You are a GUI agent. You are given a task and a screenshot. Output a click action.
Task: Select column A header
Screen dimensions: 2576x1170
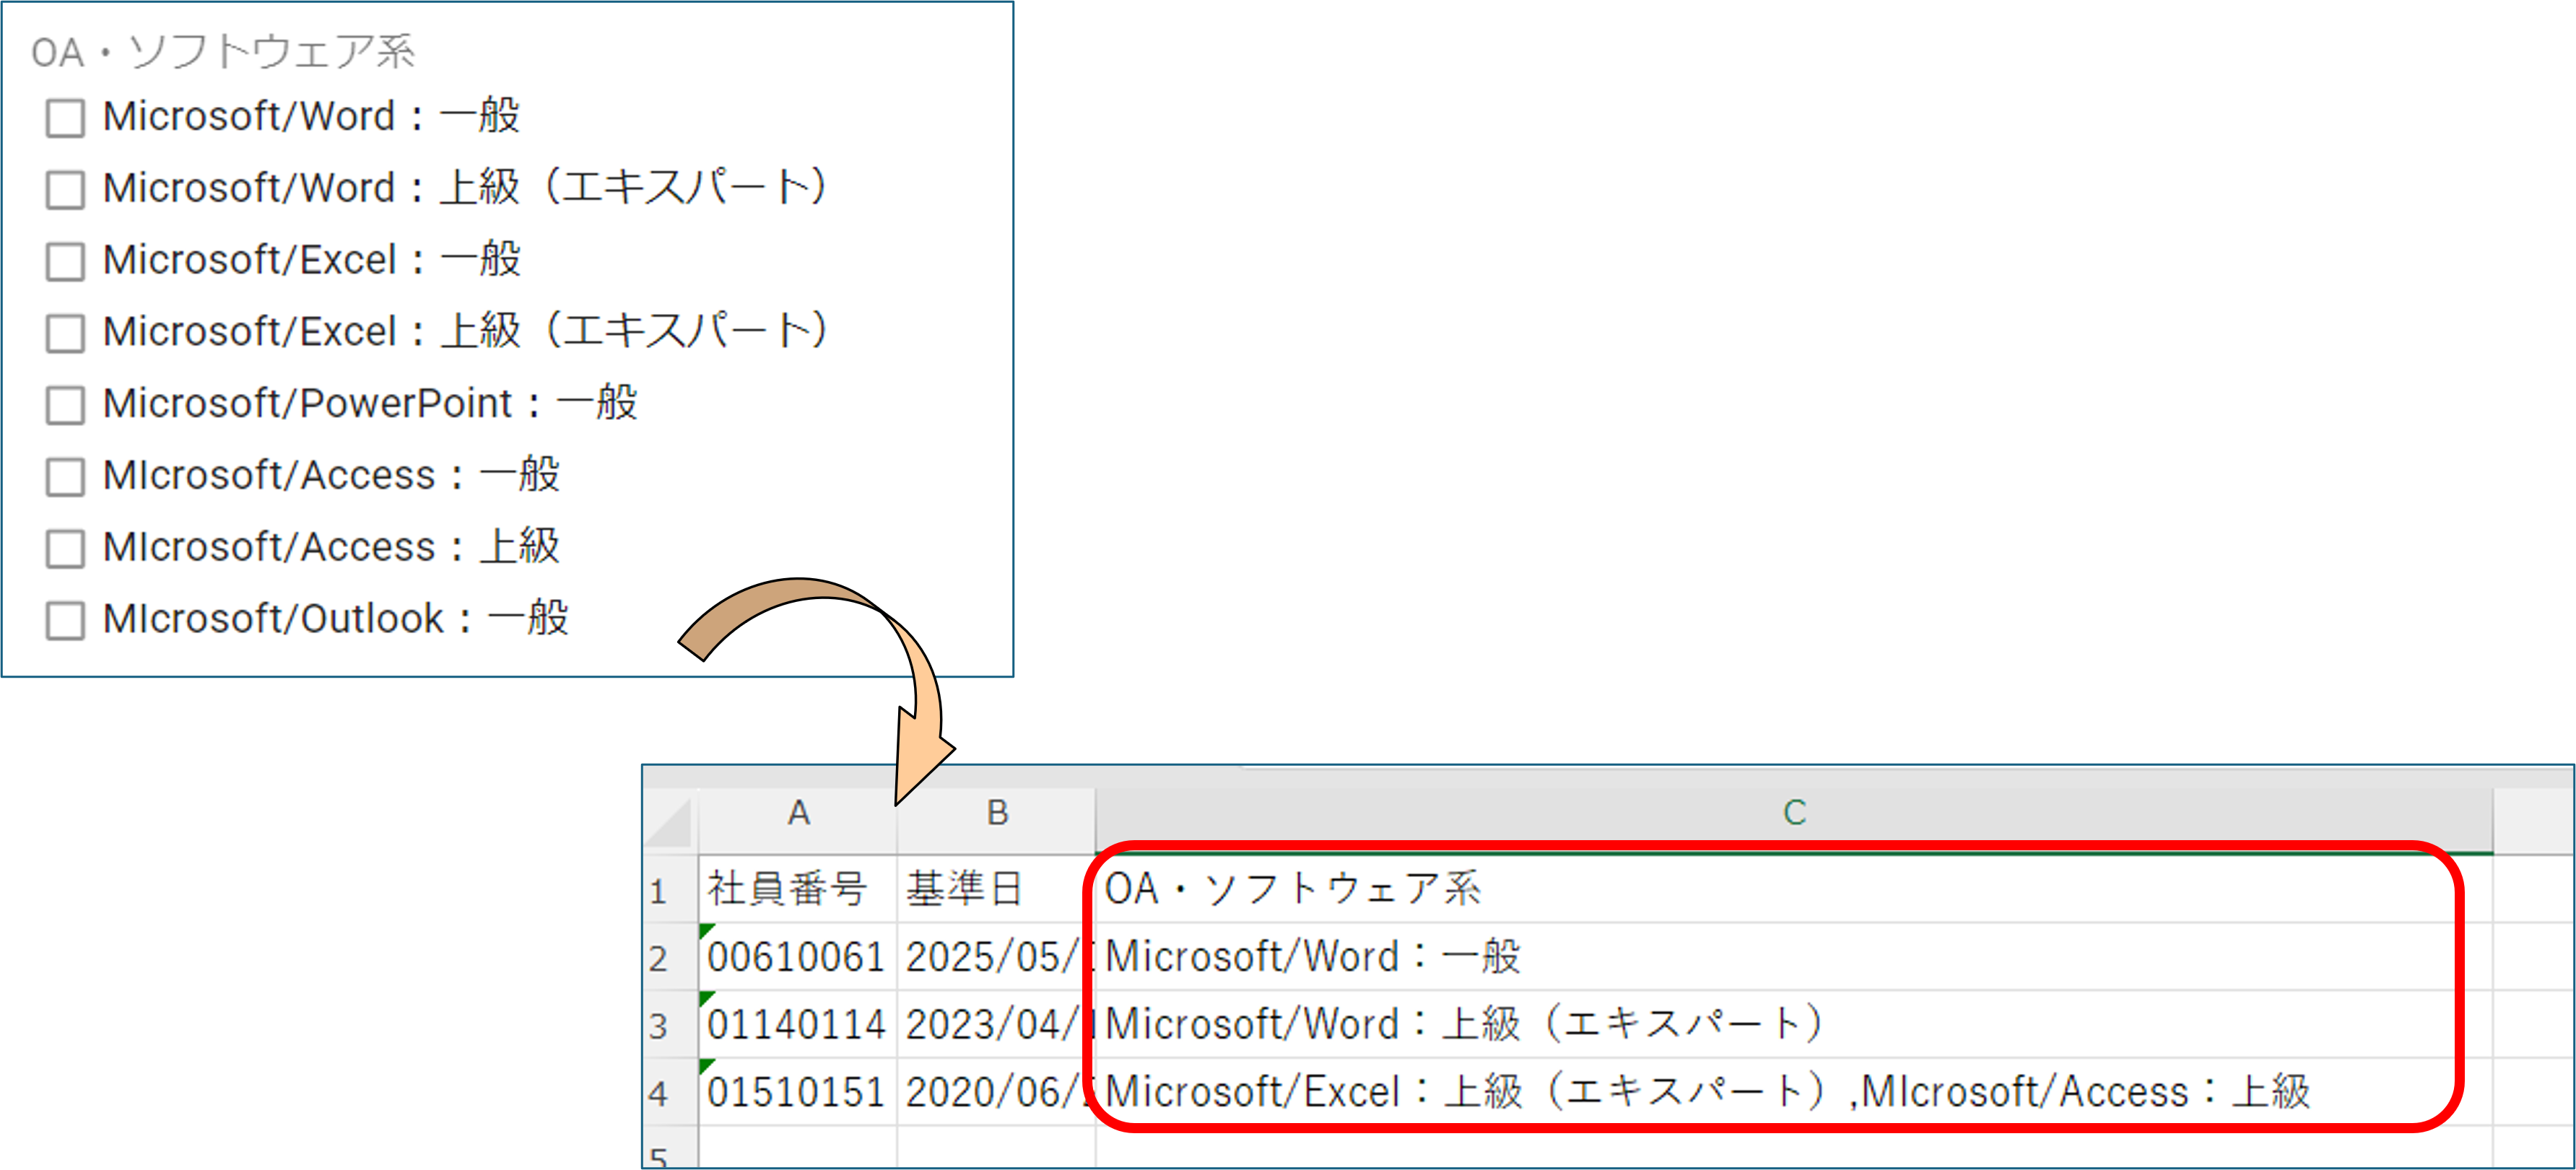pyautogui.click(x=797, y=813)
